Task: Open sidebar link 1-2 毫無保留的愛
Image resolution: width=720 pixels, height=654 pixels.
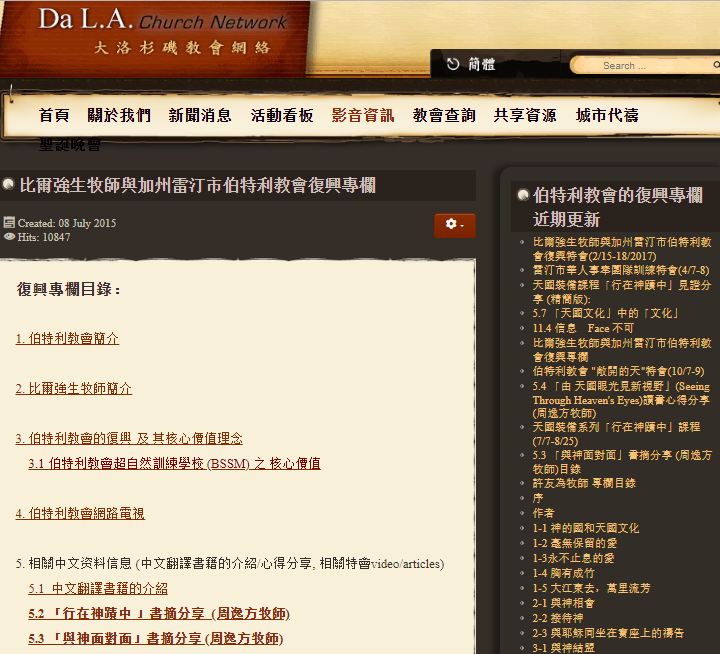Action: coord(575,543)
